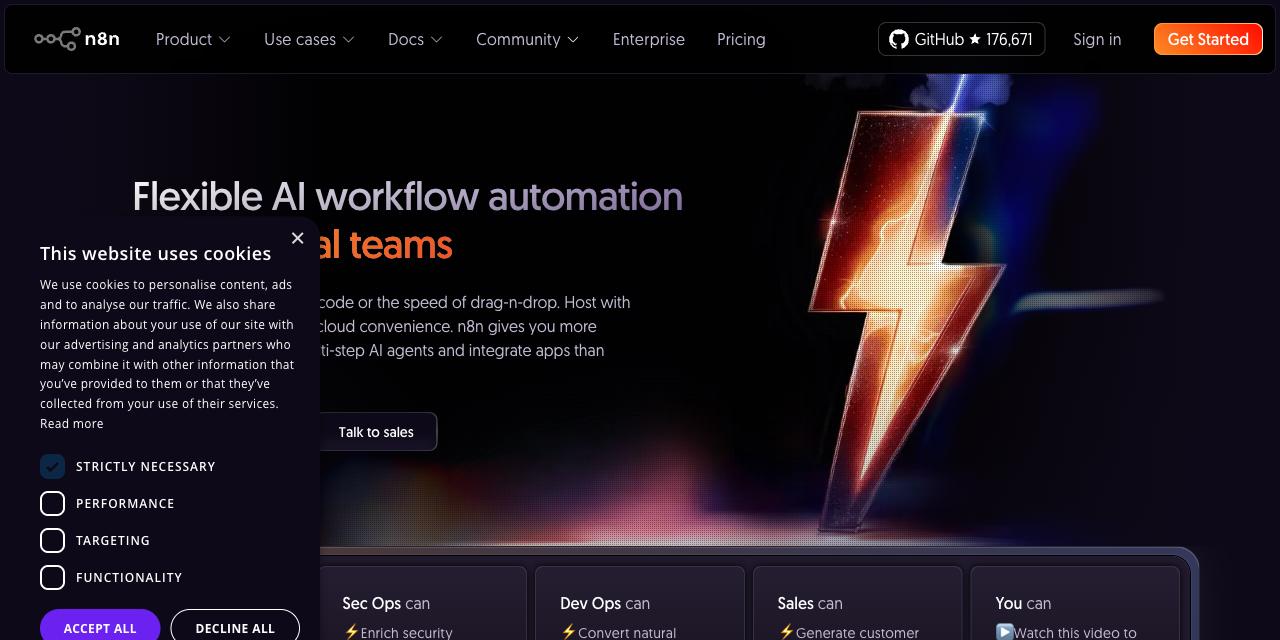
Task: Click the lightning icon in Sec Ops card
Action: coord(351,632)
